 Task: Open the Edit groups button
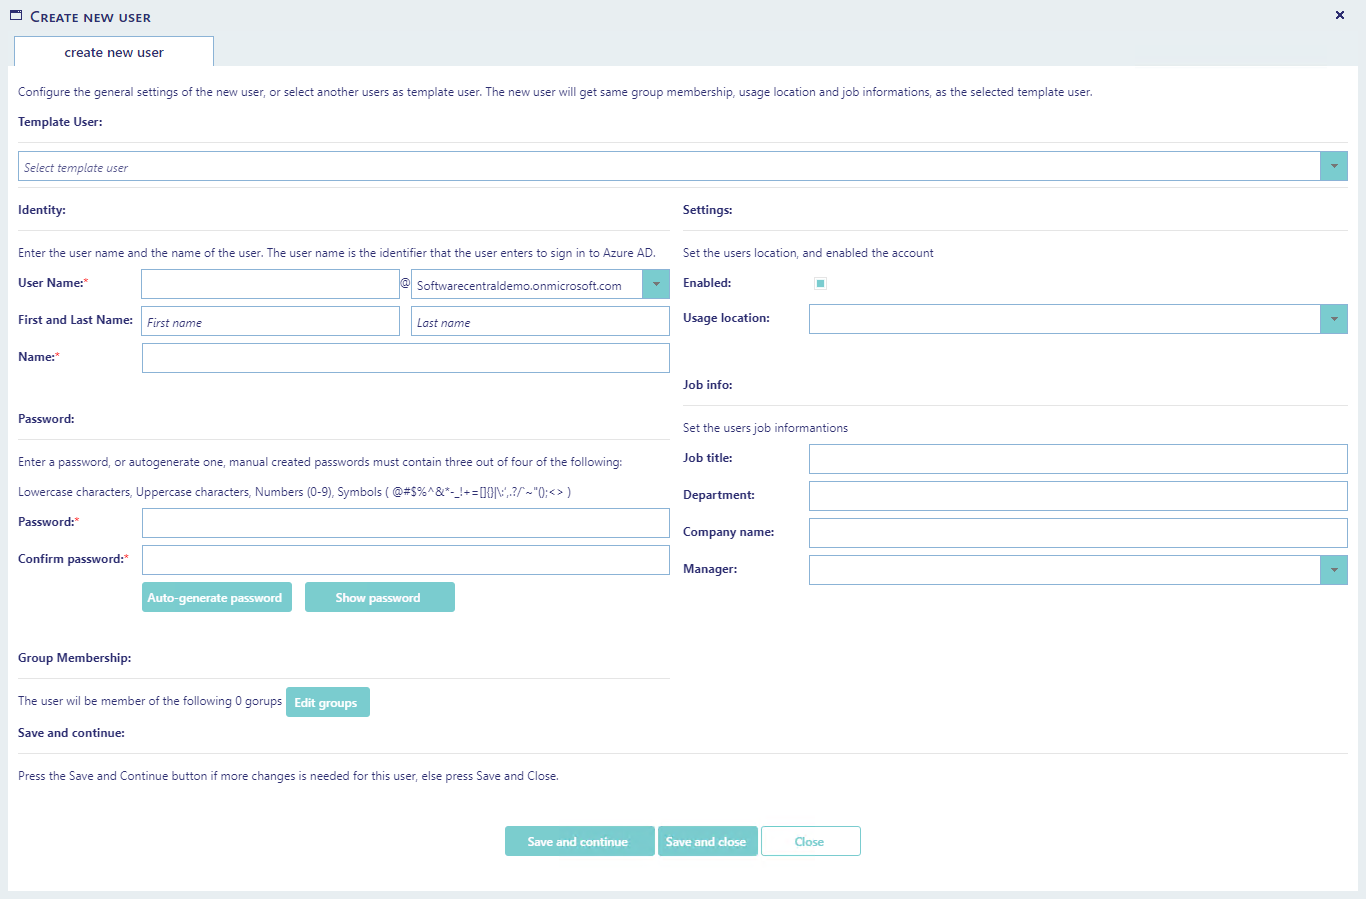click(328, 702)
